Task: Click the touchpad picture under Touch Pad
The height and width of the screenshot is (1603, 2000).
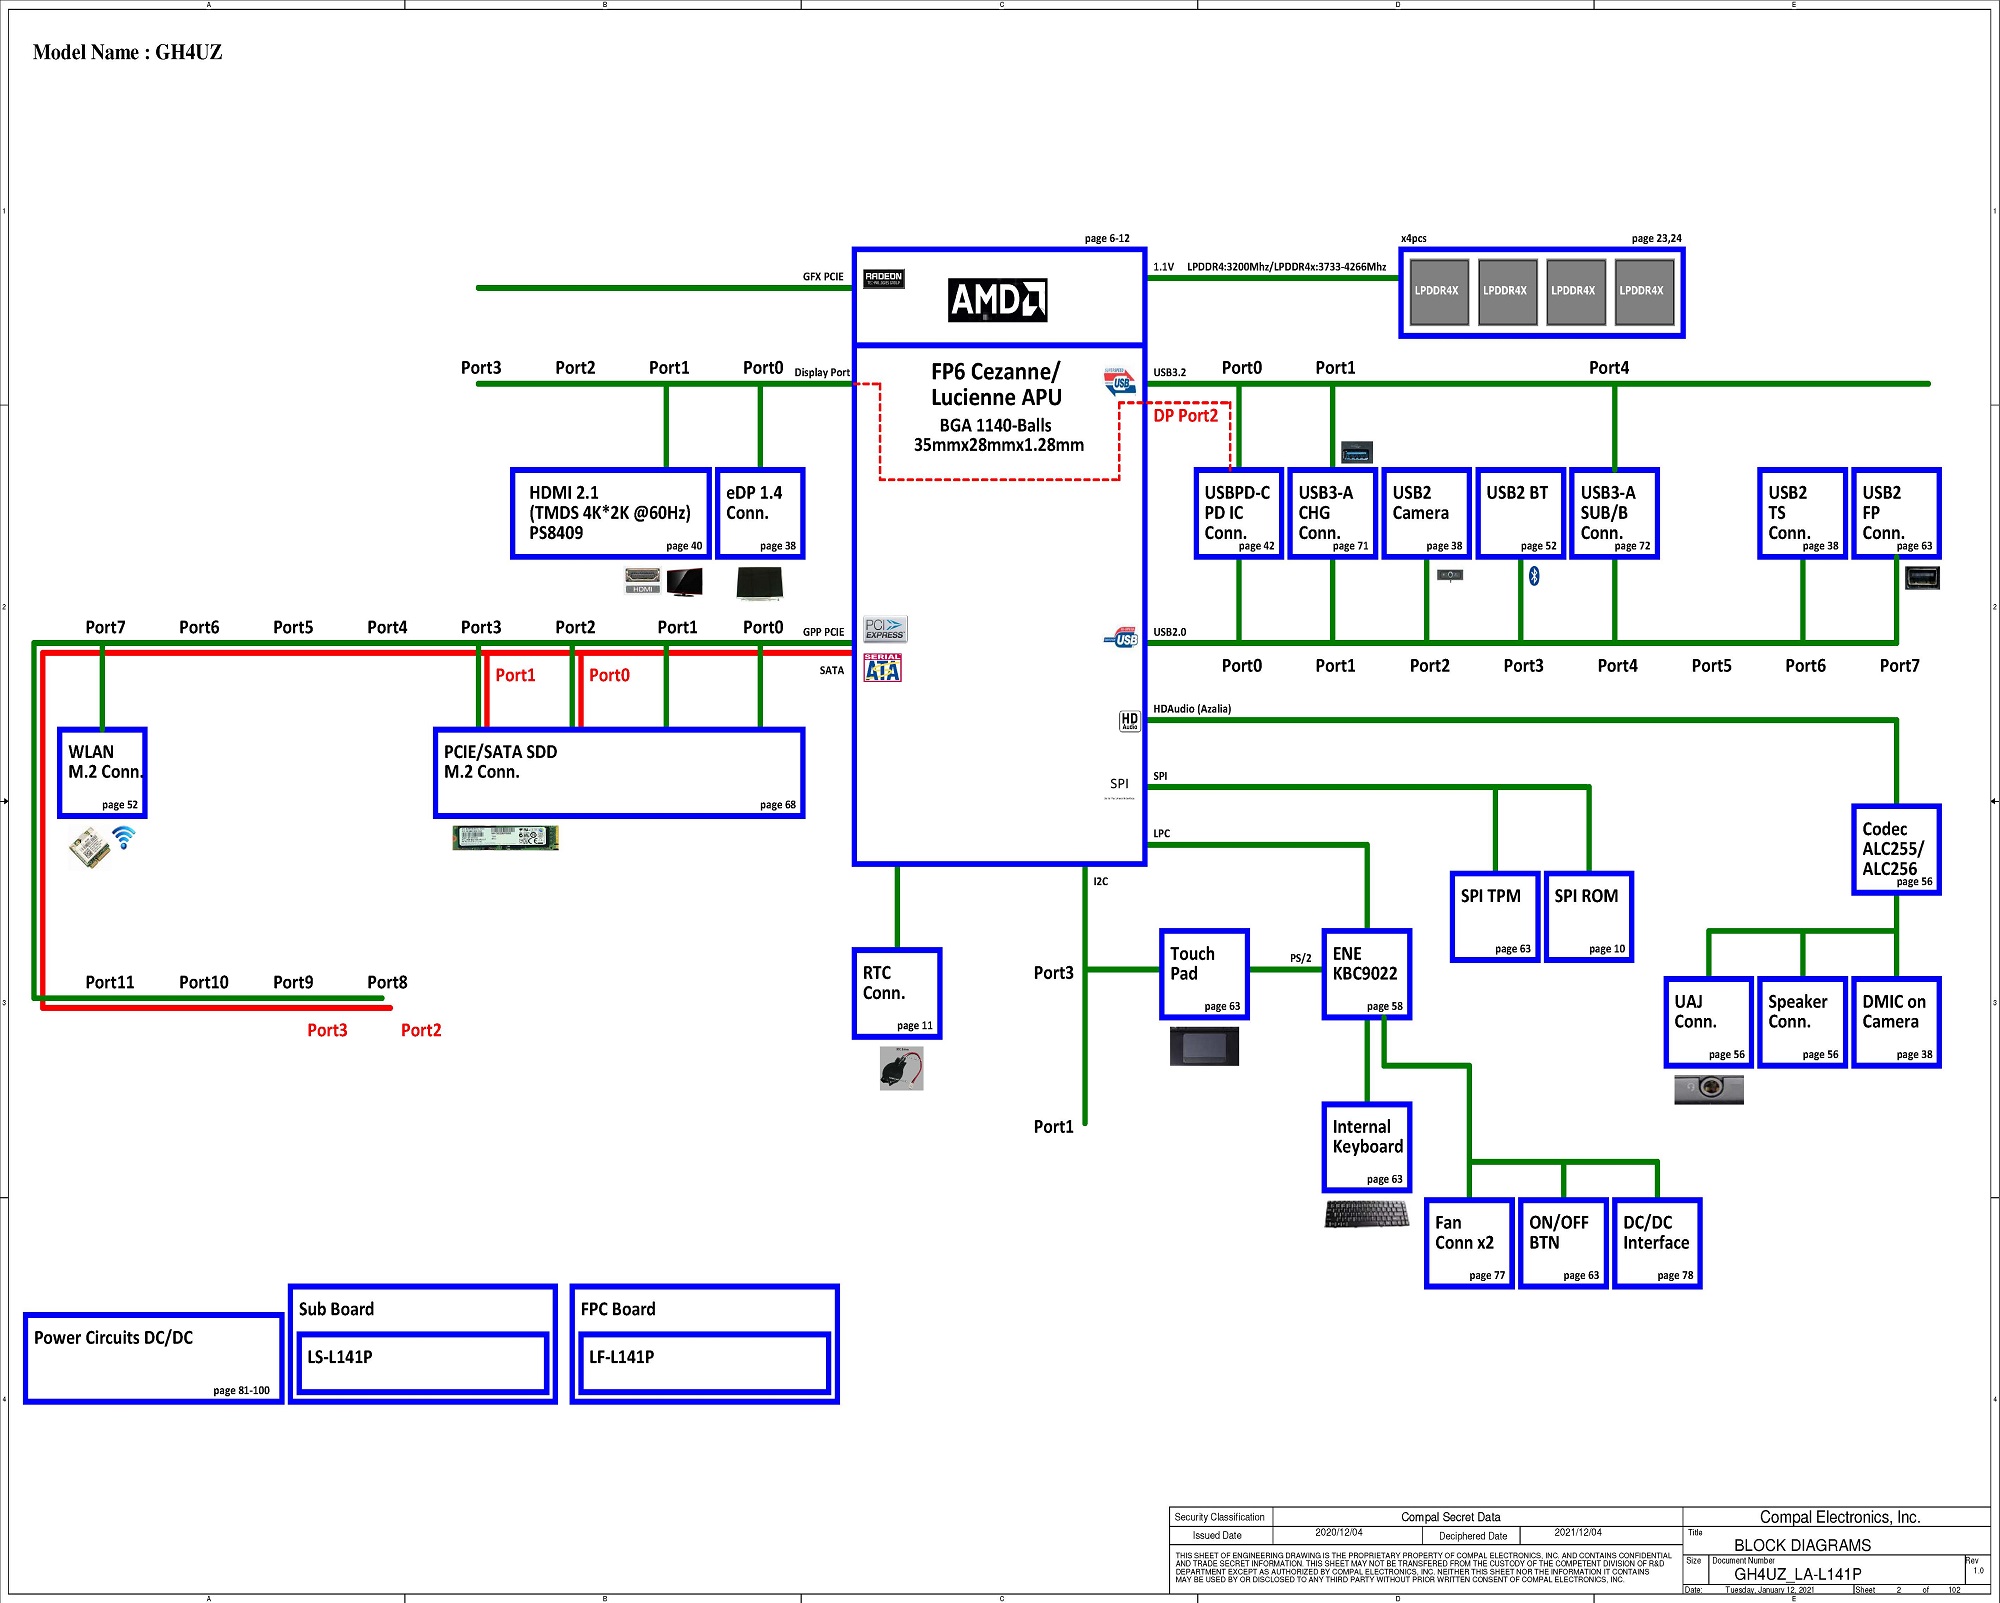Action: tap(1204, 1047)
